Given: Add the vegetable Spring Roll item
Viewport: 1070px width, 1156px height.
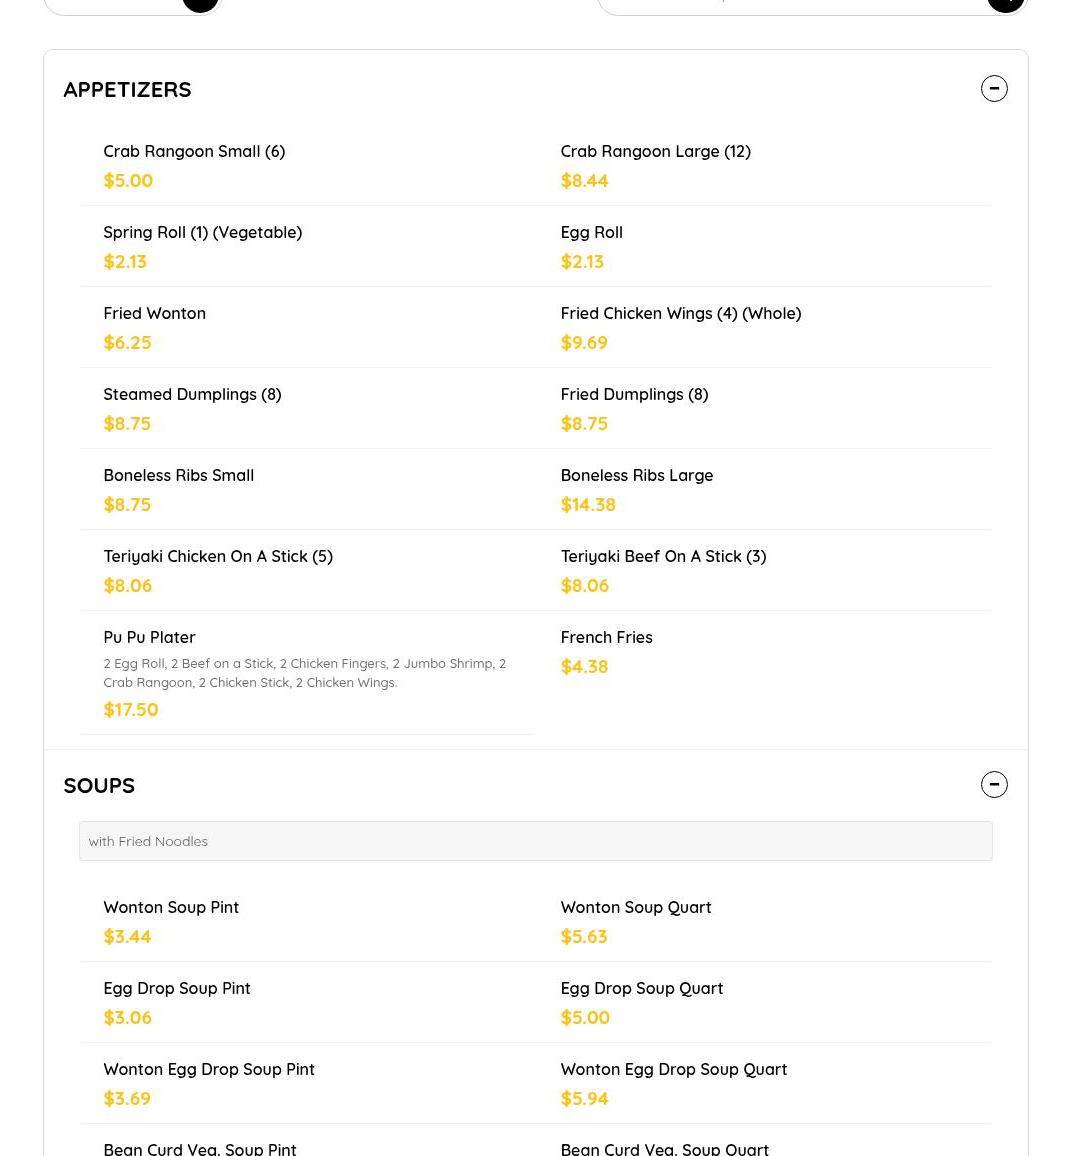Looking at the screenshot, I should 202,233.
